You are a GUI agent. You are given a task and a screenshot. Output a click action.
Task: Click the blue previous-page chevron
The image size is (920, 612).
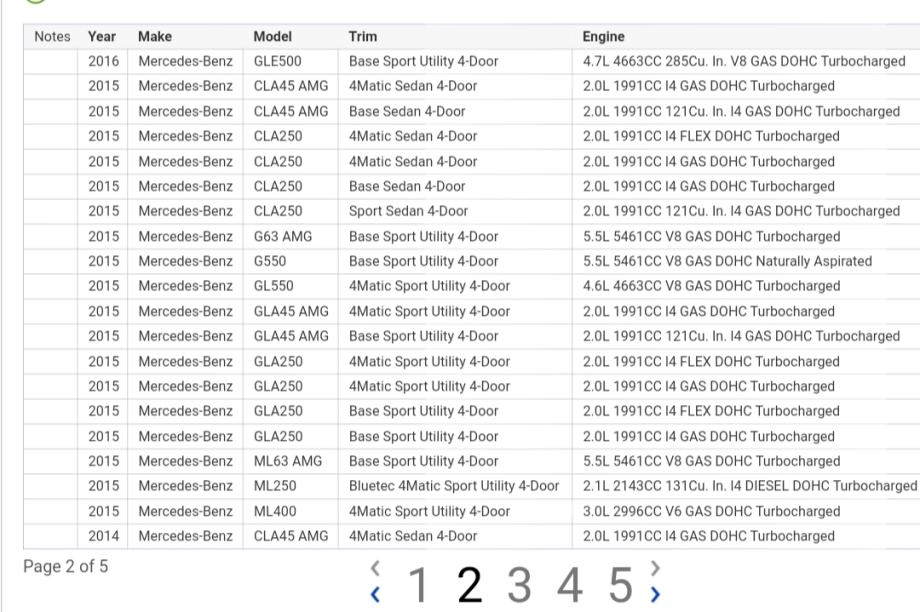point(376,594)
